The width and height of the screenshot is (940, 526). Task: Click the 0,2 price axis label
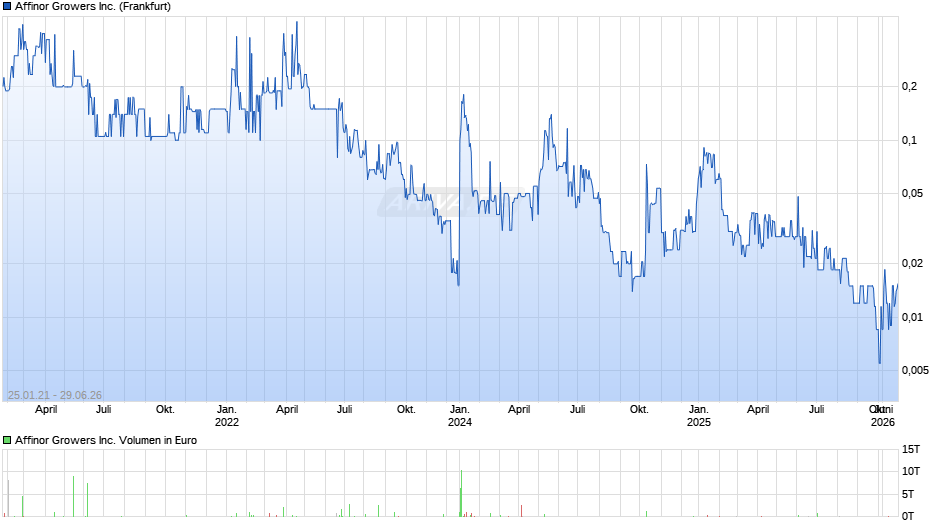tap(909, 86)
